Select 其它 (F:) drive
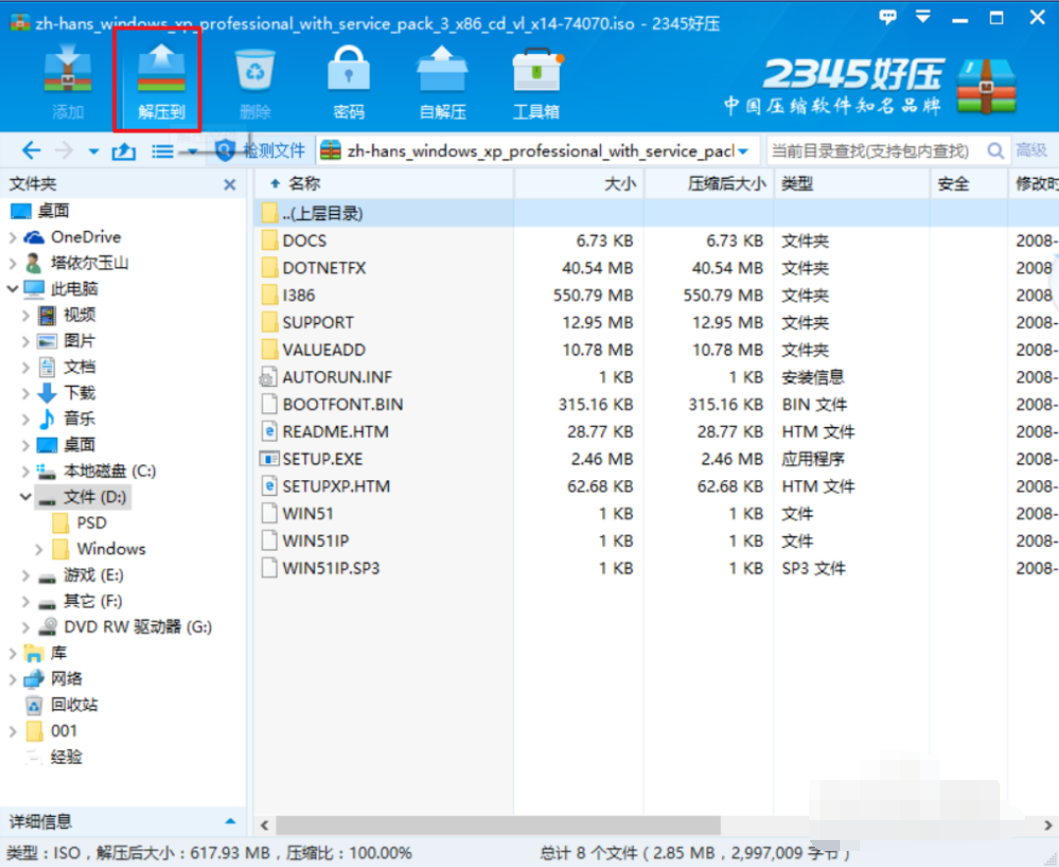The image size is (1059, 867). point(93,601)
